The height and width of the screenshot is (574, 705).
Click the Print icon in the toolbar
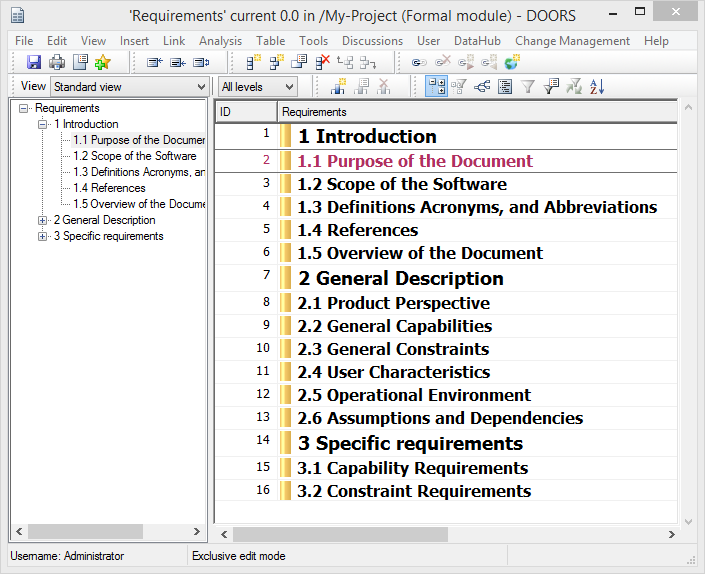coord(57,63)
